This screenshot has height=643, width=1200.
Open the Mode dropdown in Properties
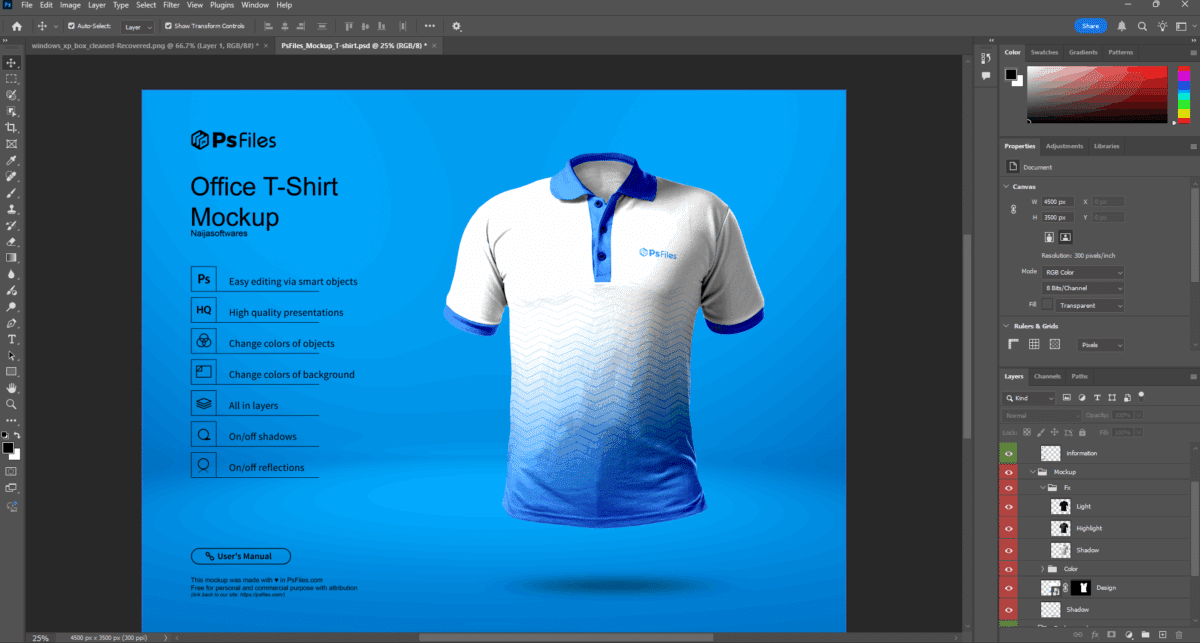pyautogui.click(x=1083, y=271)
